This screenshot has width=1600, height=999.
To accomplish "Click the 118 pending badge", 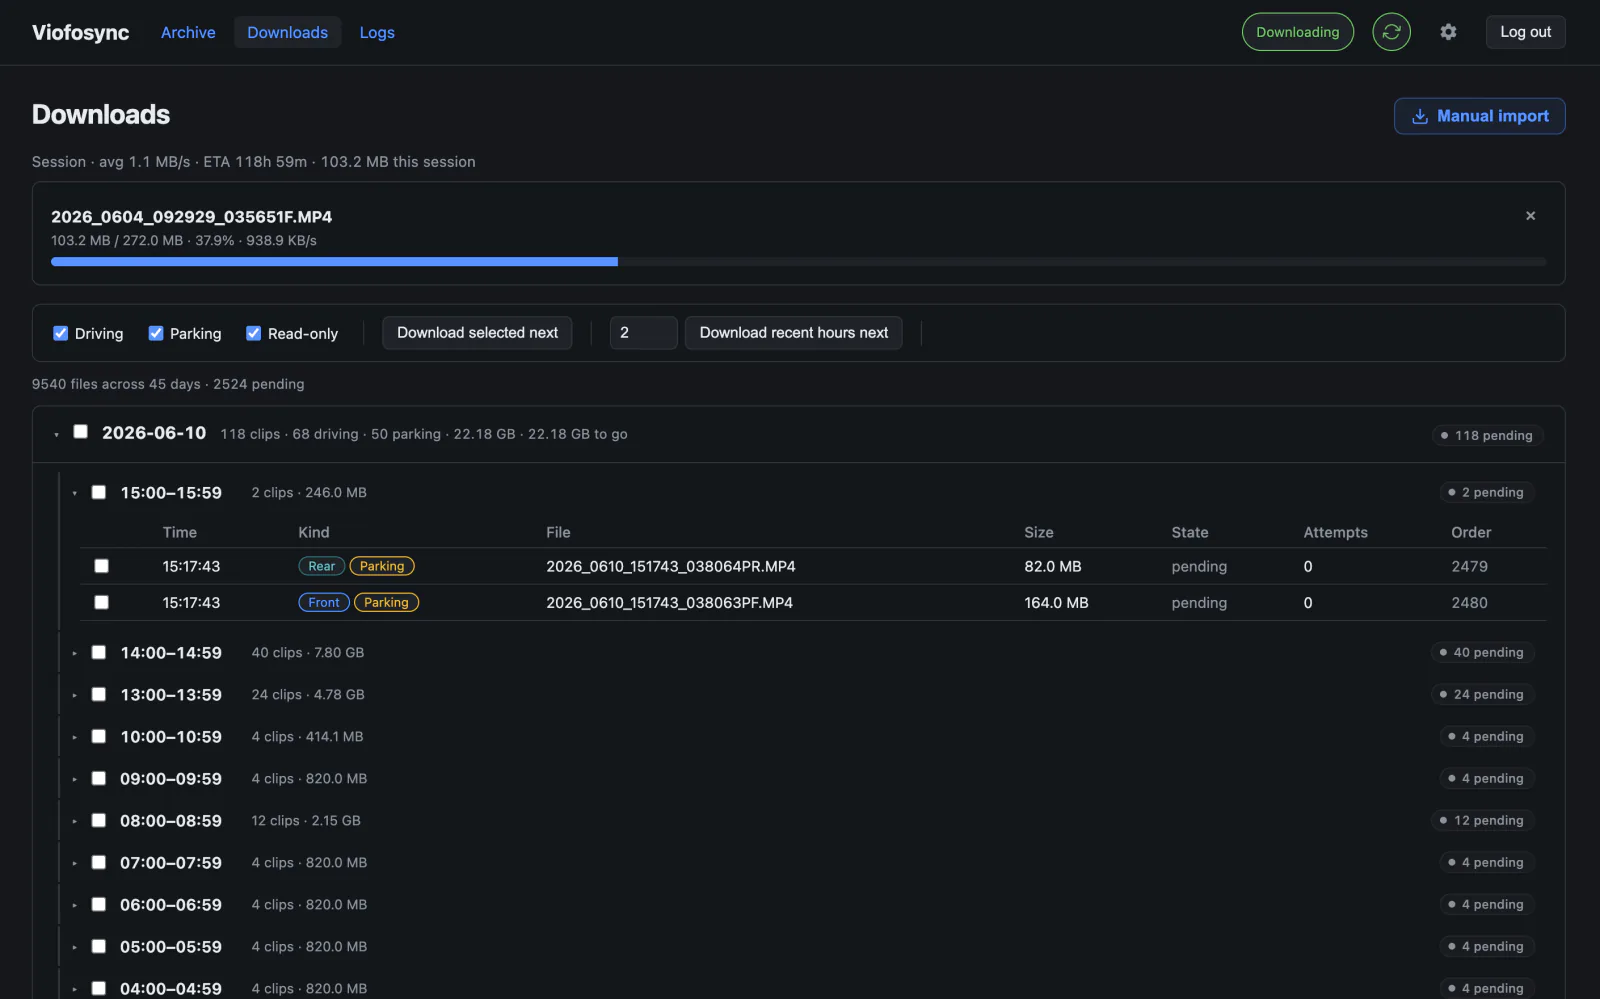I will pyautogui.click(x=1487, y=435).
